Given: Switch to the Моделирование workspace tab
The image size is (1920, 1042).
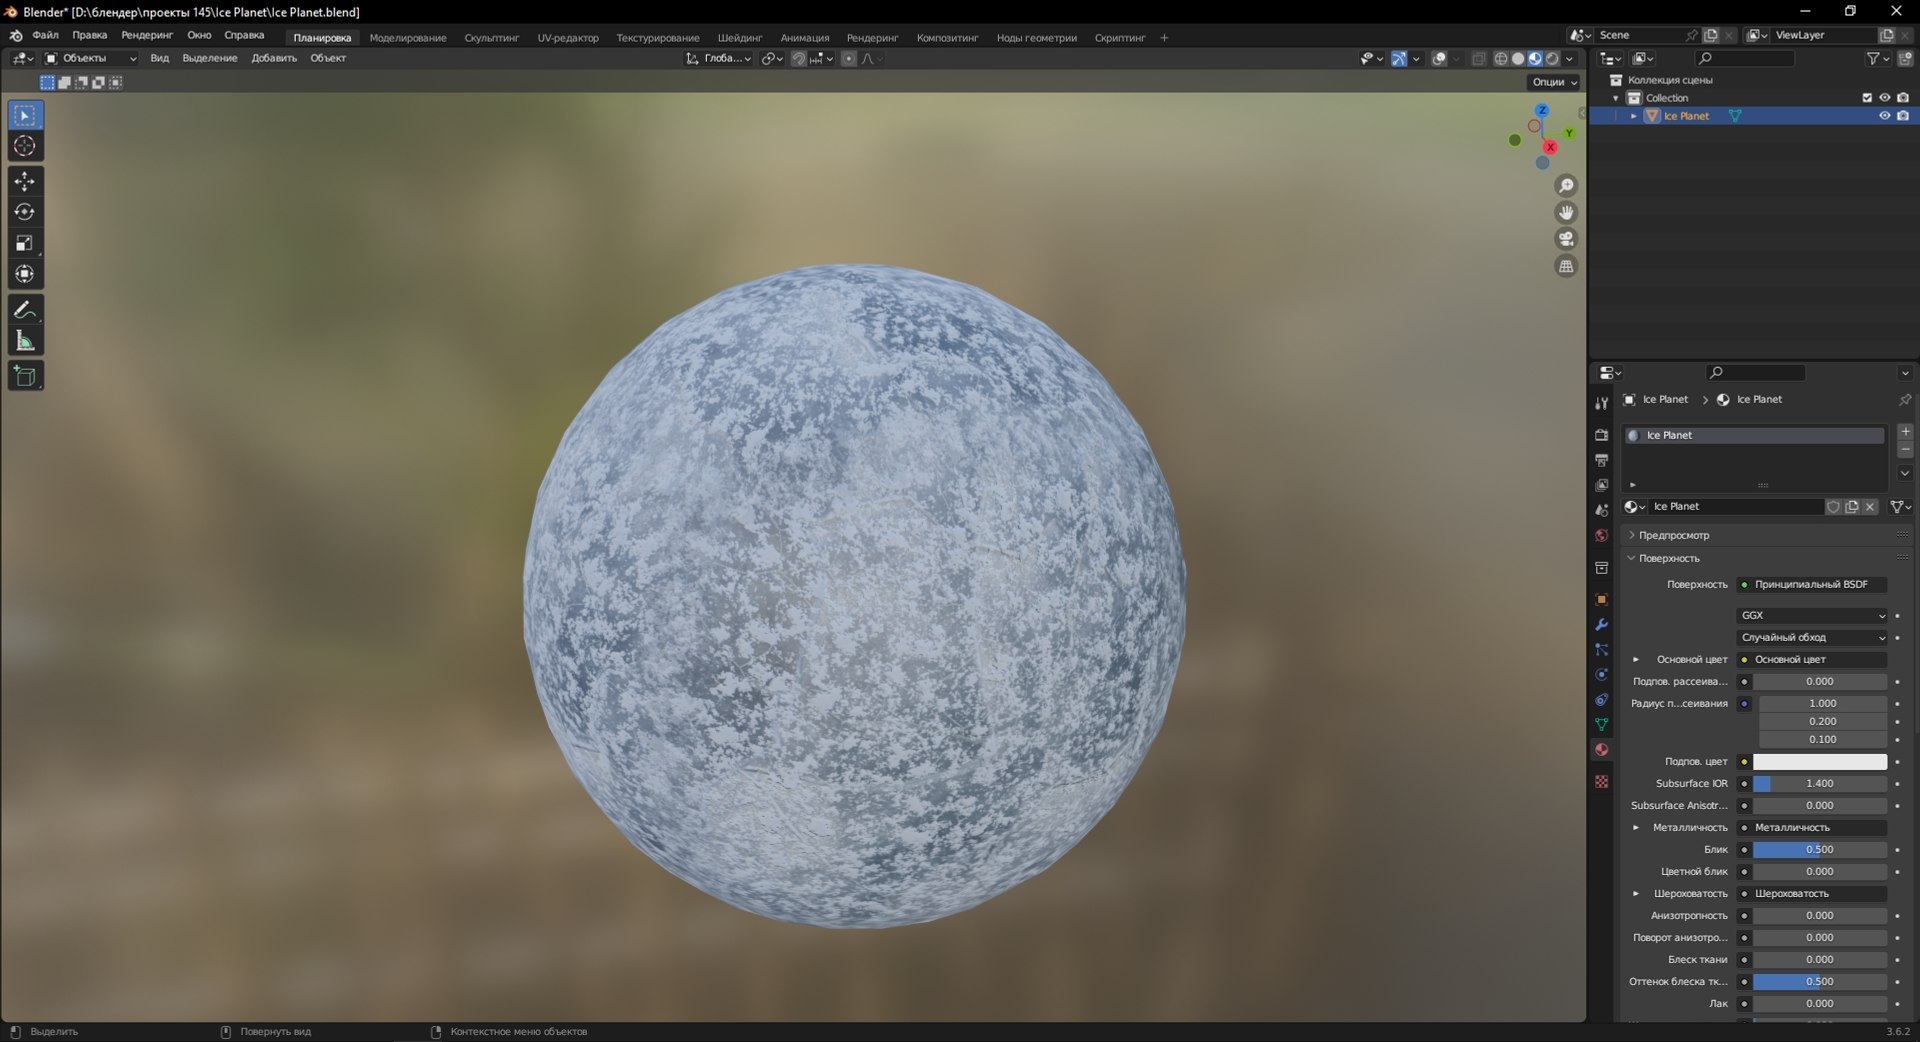Looking at the screenshot, I should [408, 38].
